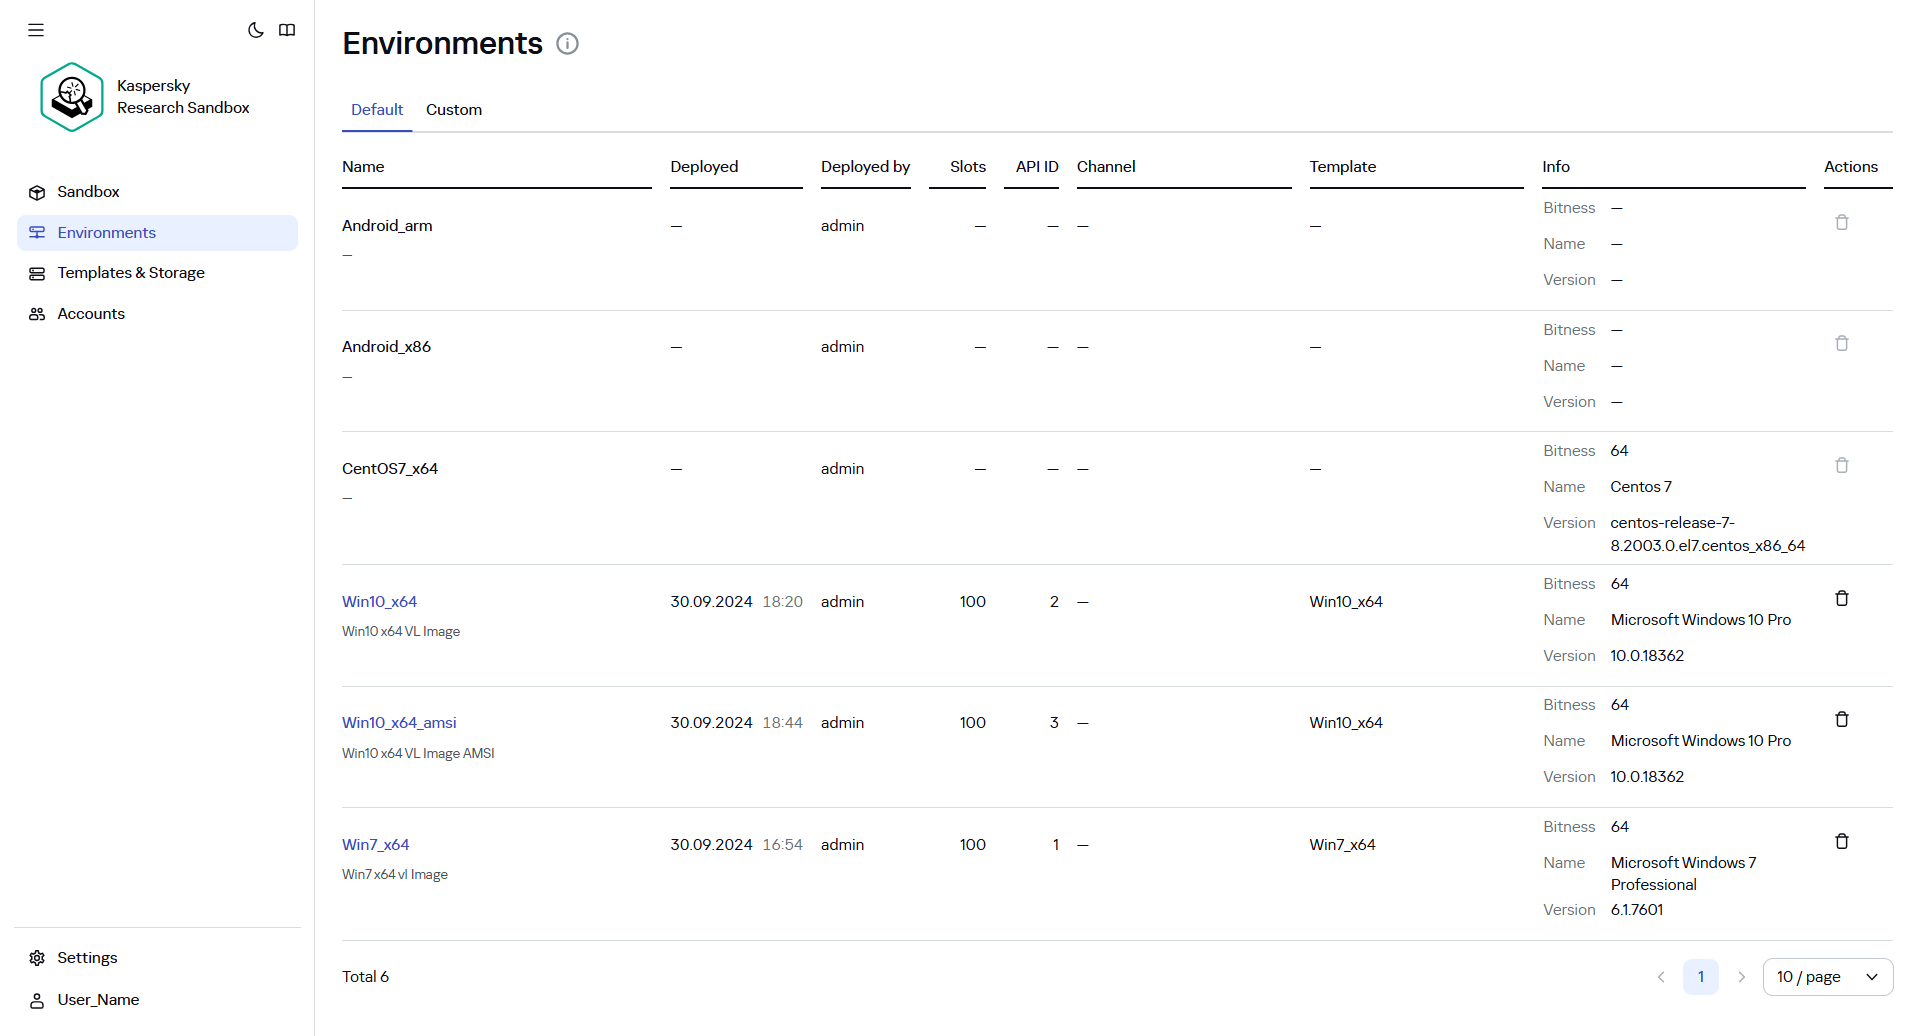Screen dimensions: 1920x1036
Task: Open the Win10_x64 environment link
Action: (x=379, y=602)
